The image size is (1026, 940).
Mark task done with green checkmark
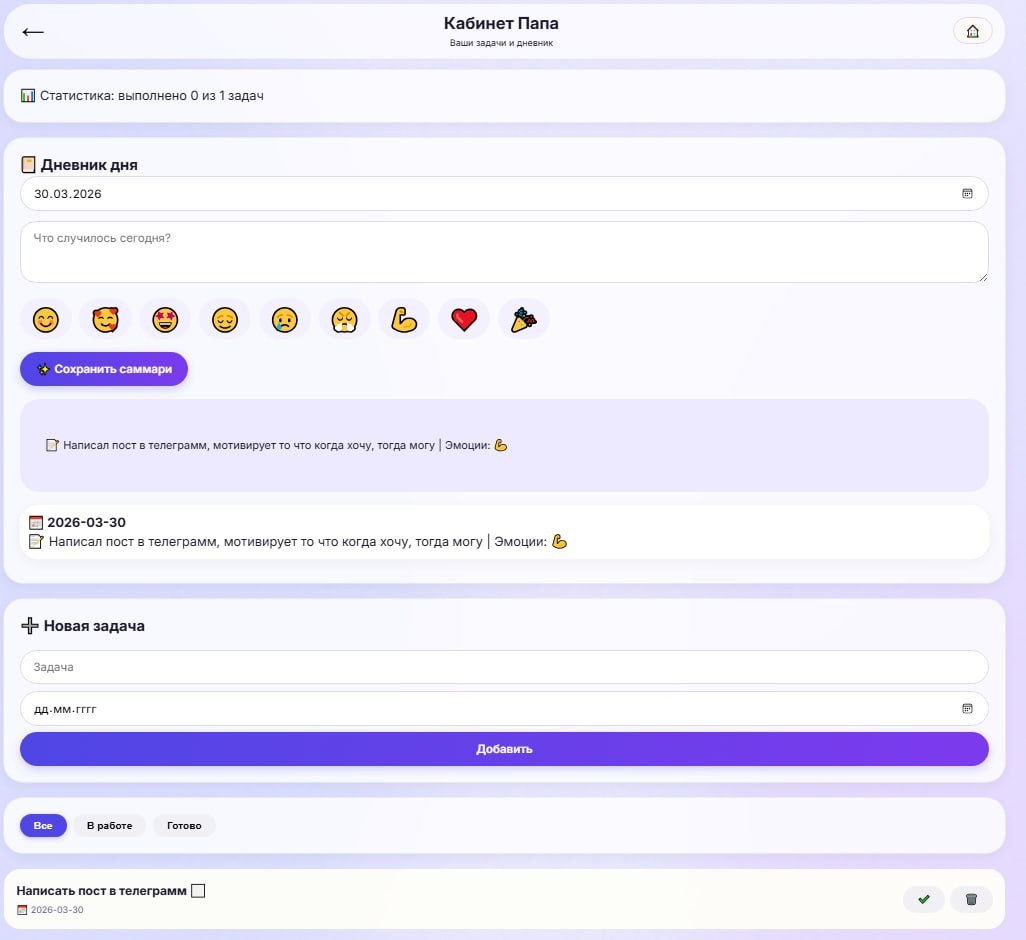pyautogui.click(x=923, y=899)
